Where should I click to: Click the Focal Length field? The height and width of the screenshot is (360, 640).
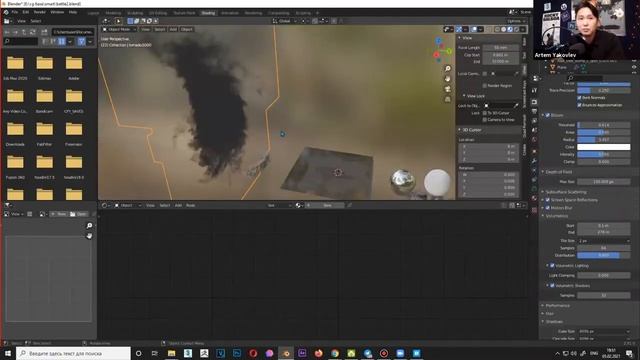[x=500, y=48]
